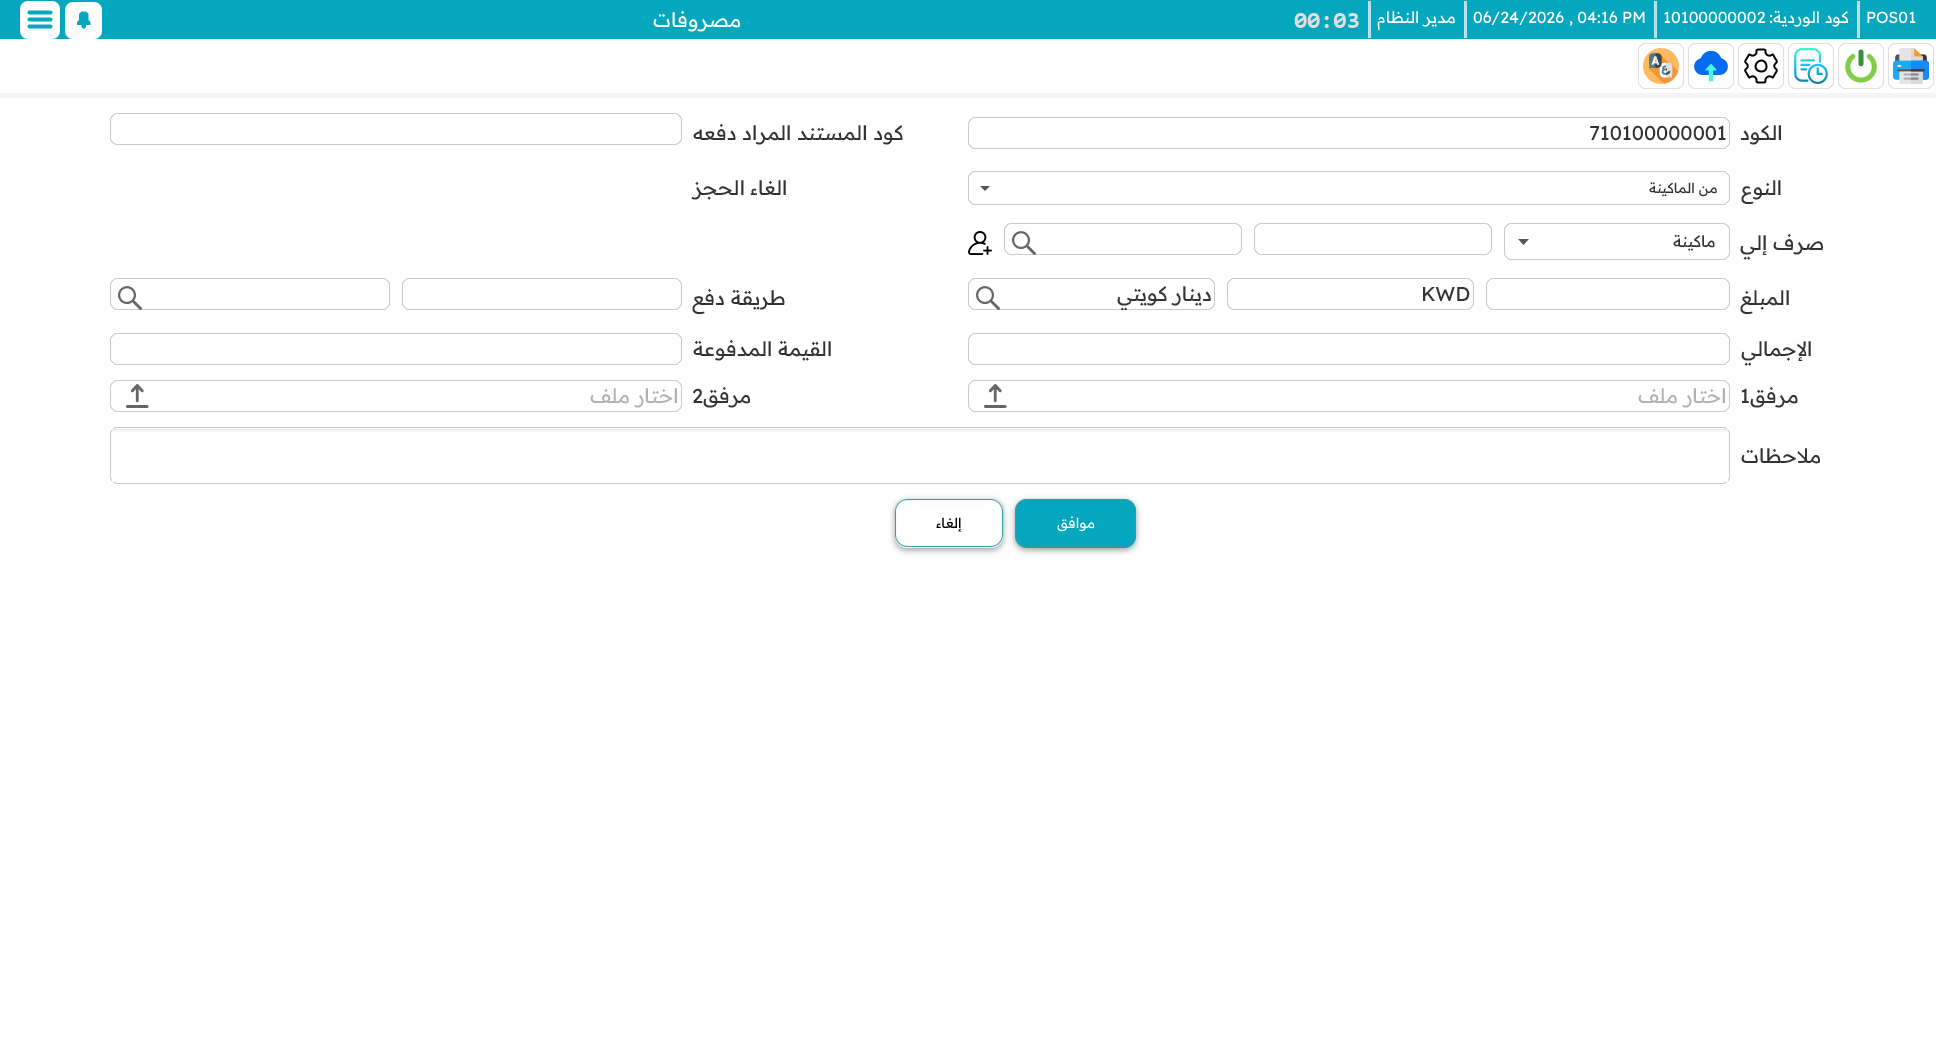Click the upload icon for مرفق2
Image resolution: width=1936 pixels, height=1048 pixels.
[x=137, y=396]
